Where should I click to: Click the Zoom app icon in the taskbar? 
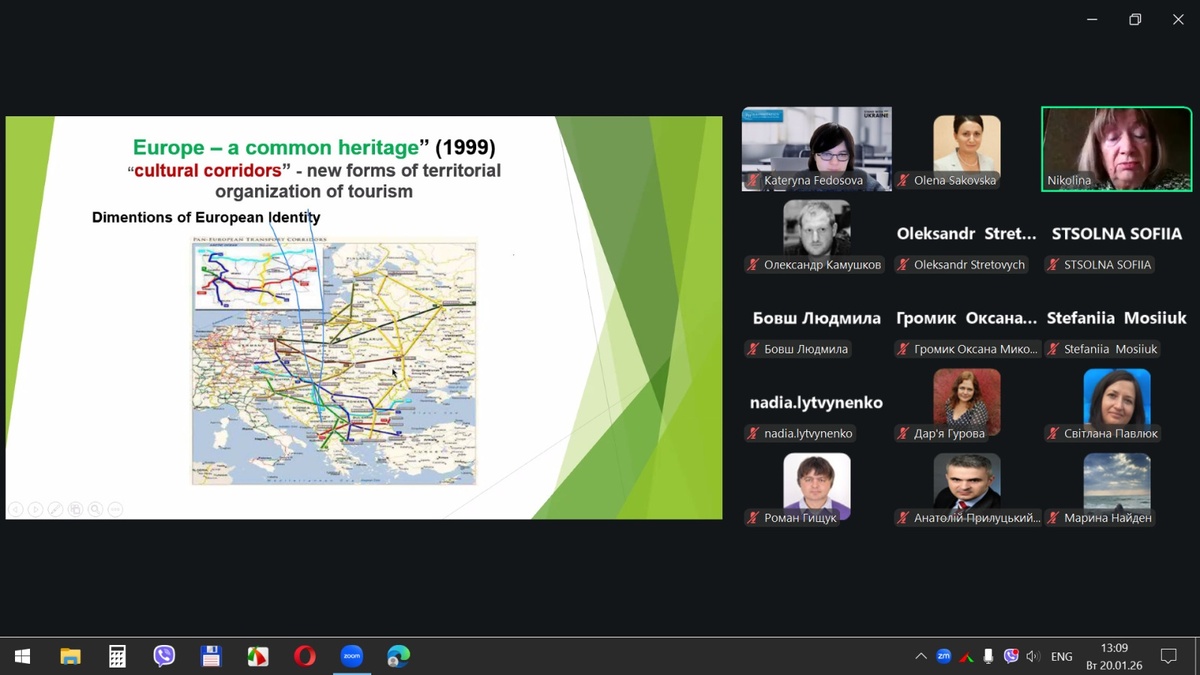(x=351, y=656)
